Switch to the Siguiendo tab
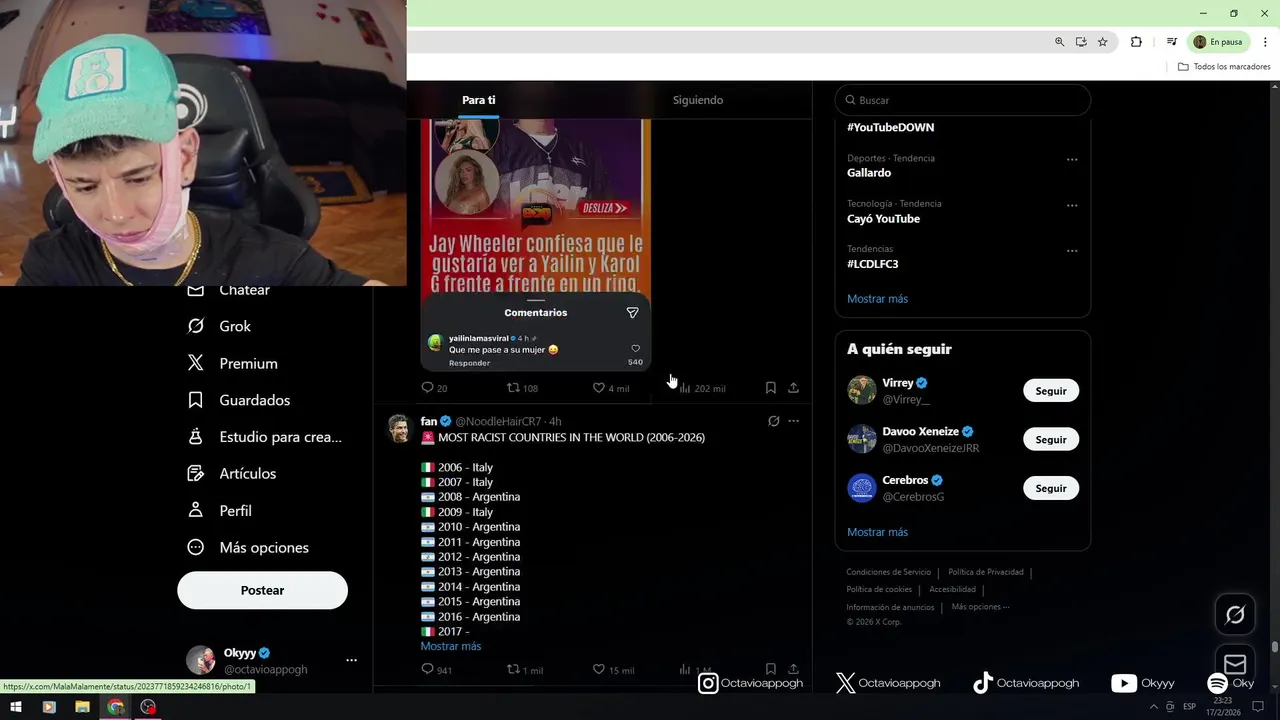Viewport: 1280px width, 720px height. [x=698, y=100]
